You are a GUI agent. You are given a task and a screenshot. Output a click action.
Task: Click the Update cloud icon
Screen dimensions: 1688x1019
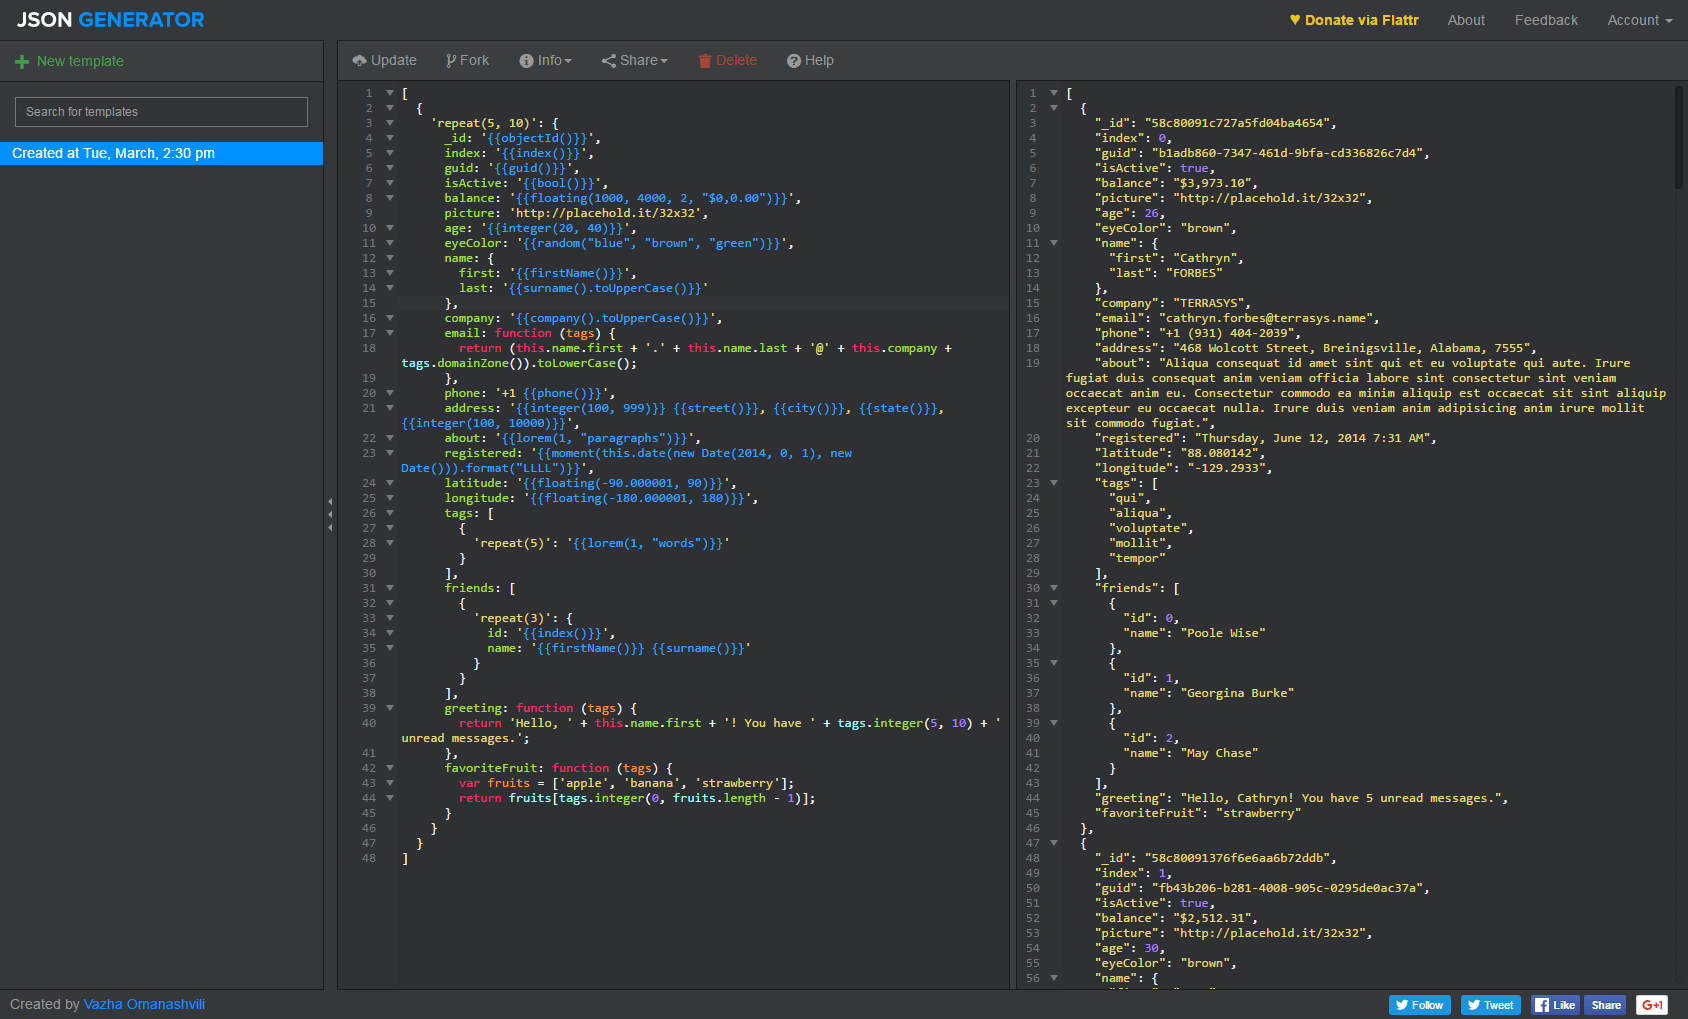(x=359, y=61)
